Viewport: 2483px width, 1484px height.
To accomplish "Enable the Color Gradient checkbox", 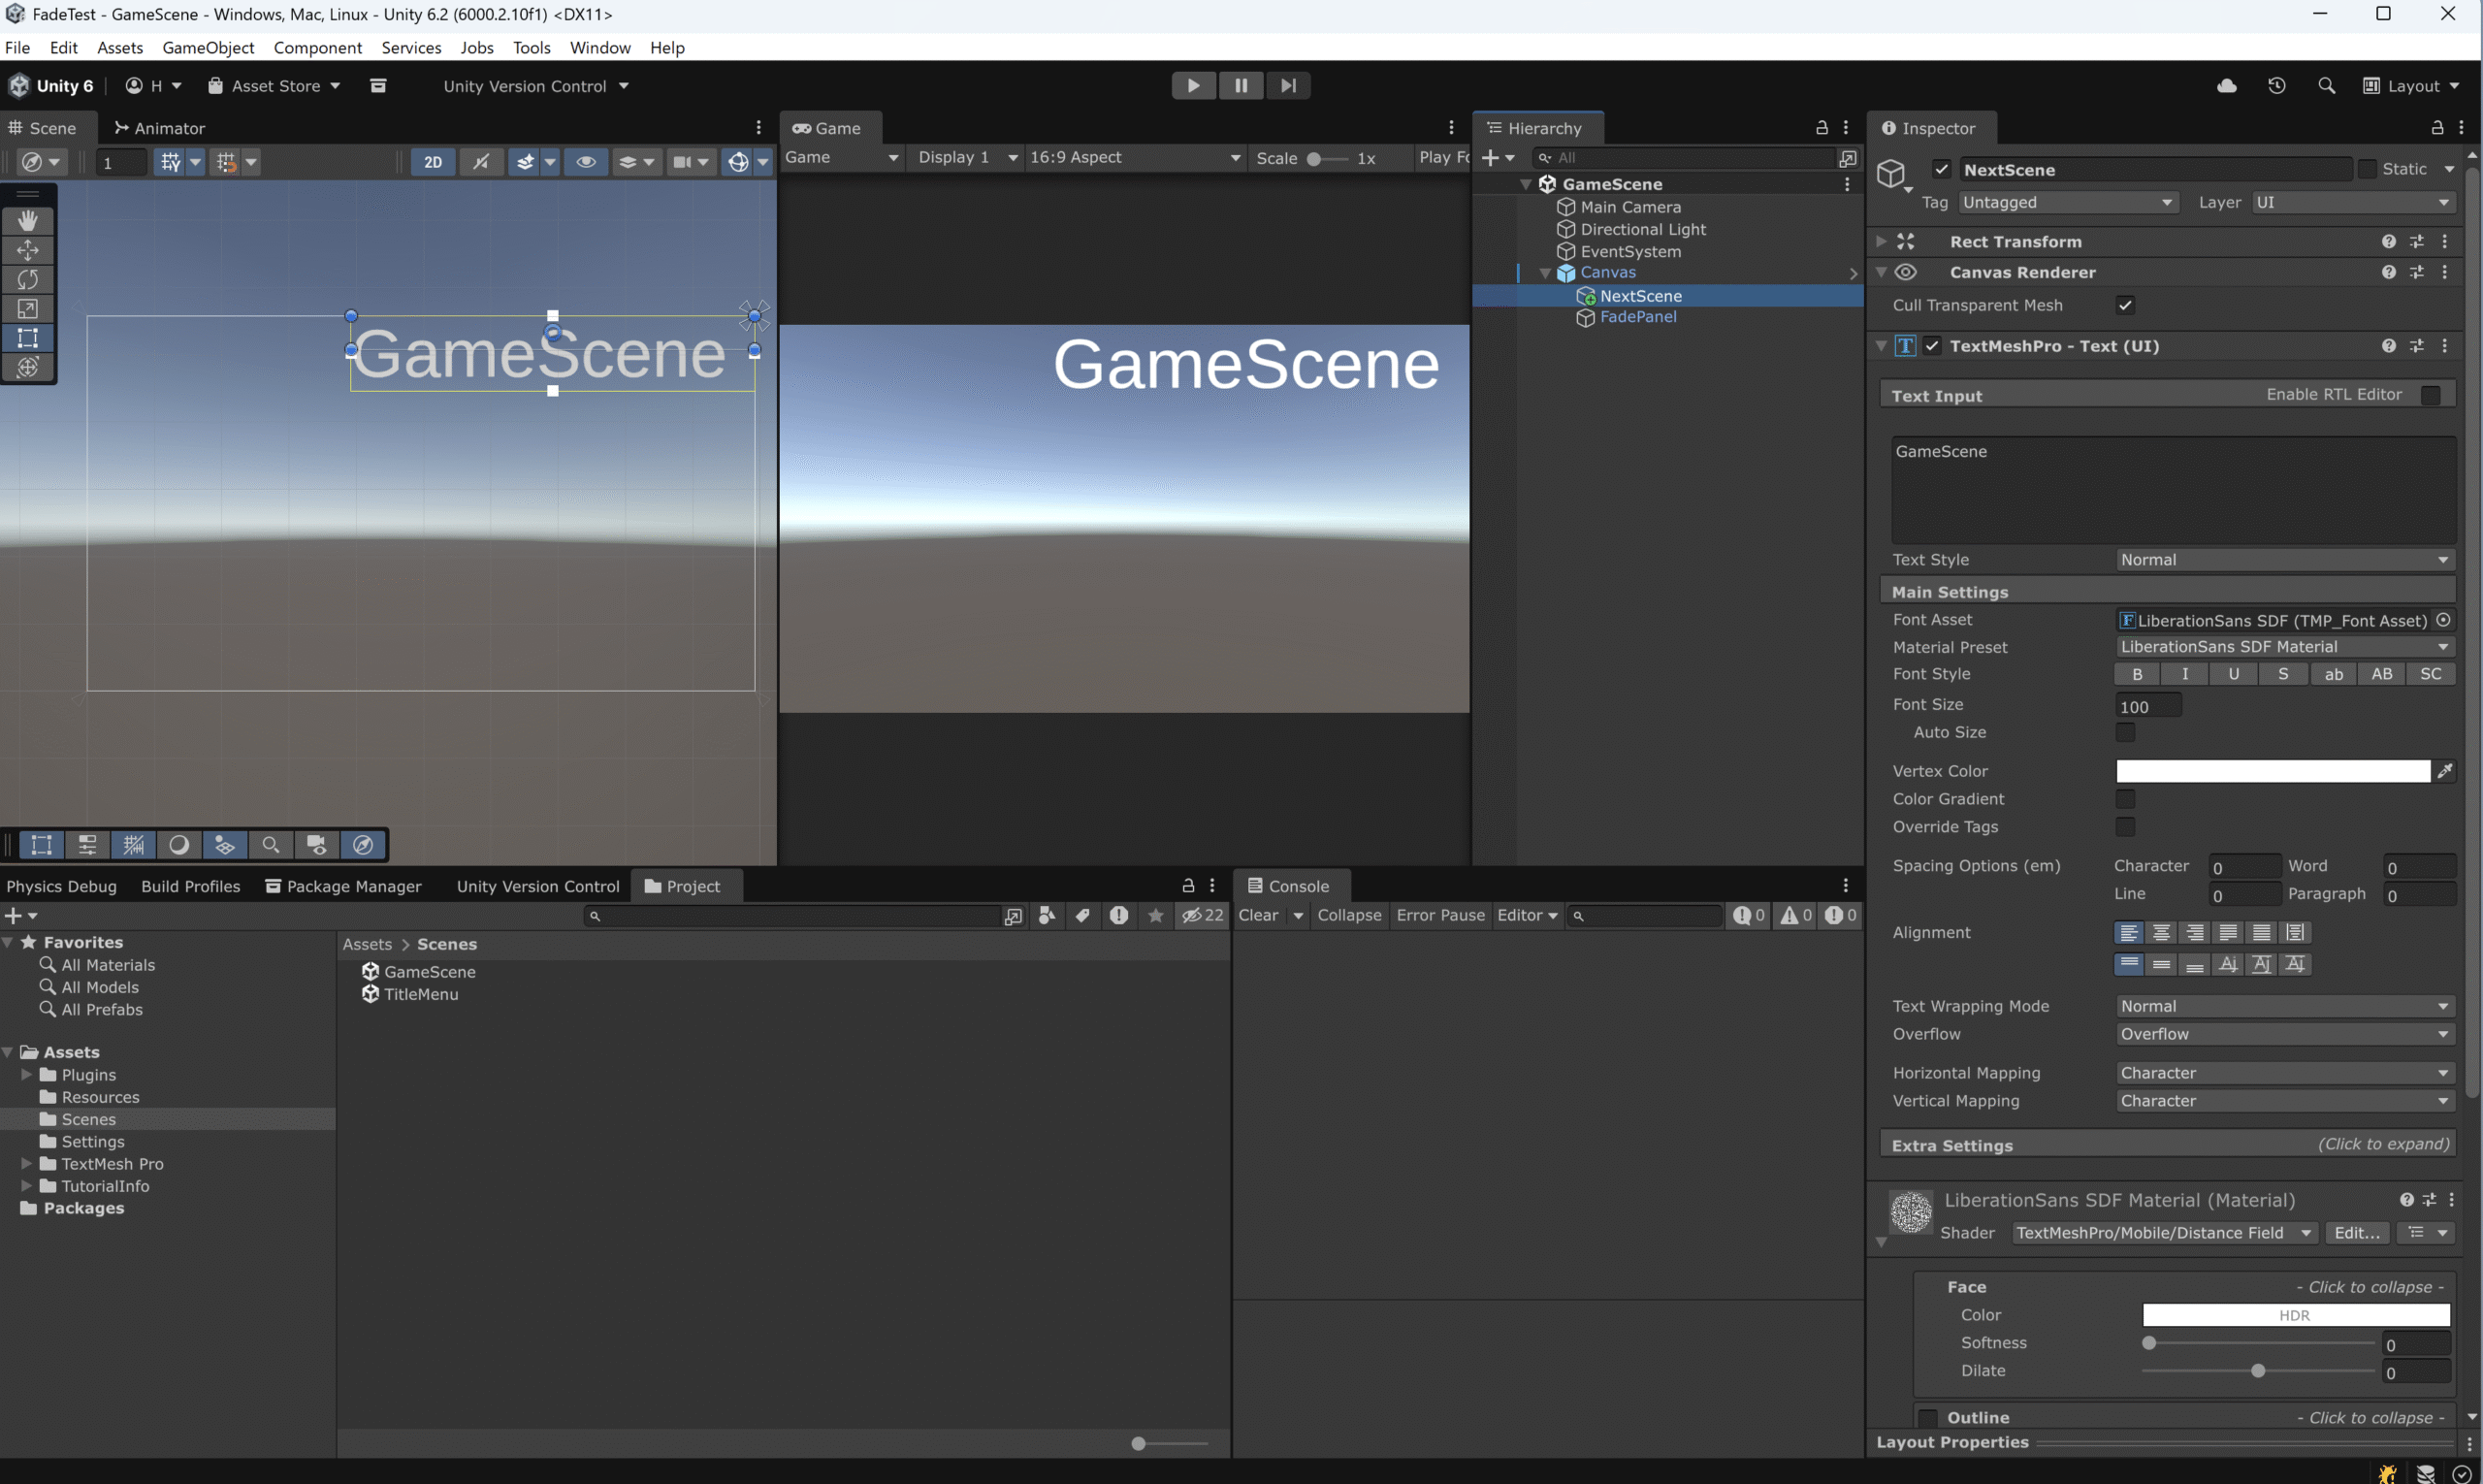I will (x=2125, y=799).
